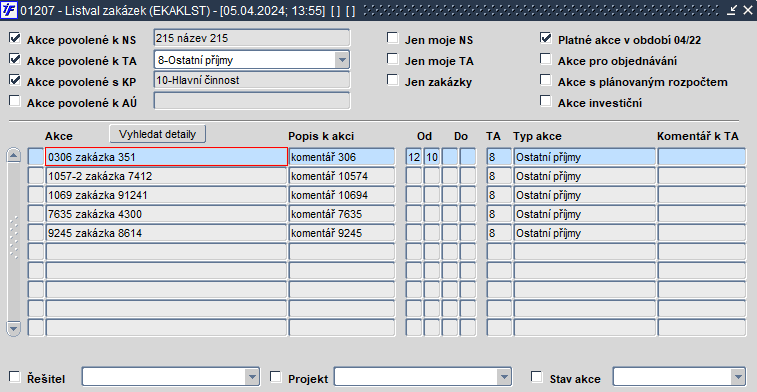Tick the Řešitel filter checkbox
The image size is (757, 392).
click(15, 377)
